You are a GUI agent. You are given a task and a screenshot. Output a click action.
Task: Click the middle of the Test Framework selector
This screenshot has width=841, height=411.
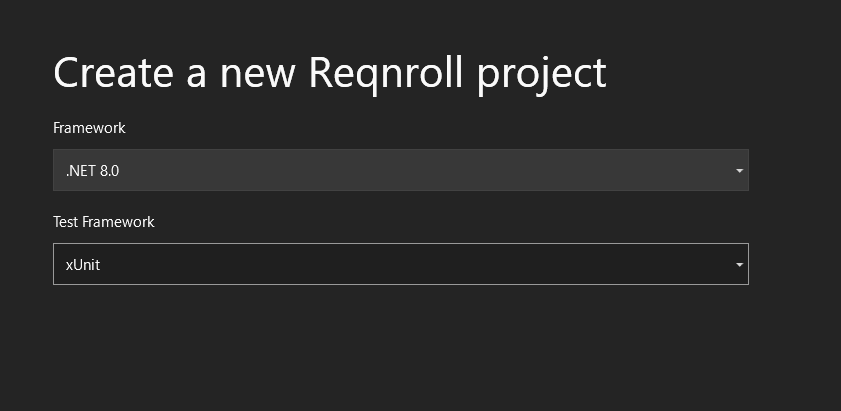click(400, 264)
